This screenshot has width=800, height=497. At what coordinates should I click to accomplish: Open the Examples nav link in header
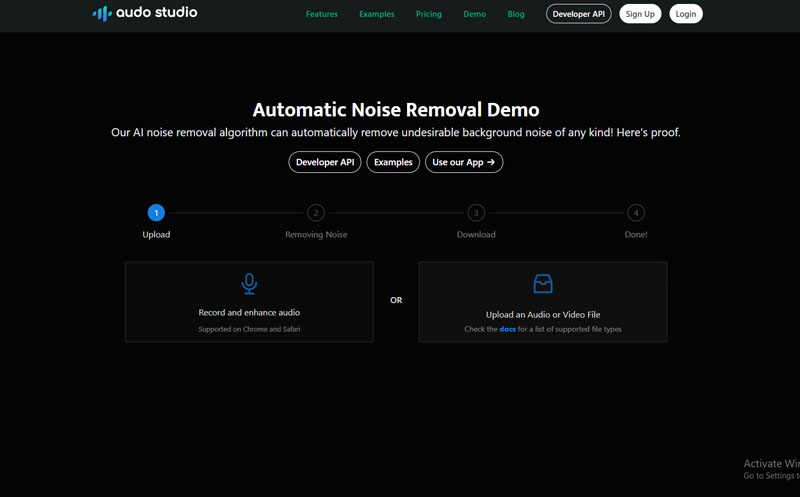click(x=377, y=14)
